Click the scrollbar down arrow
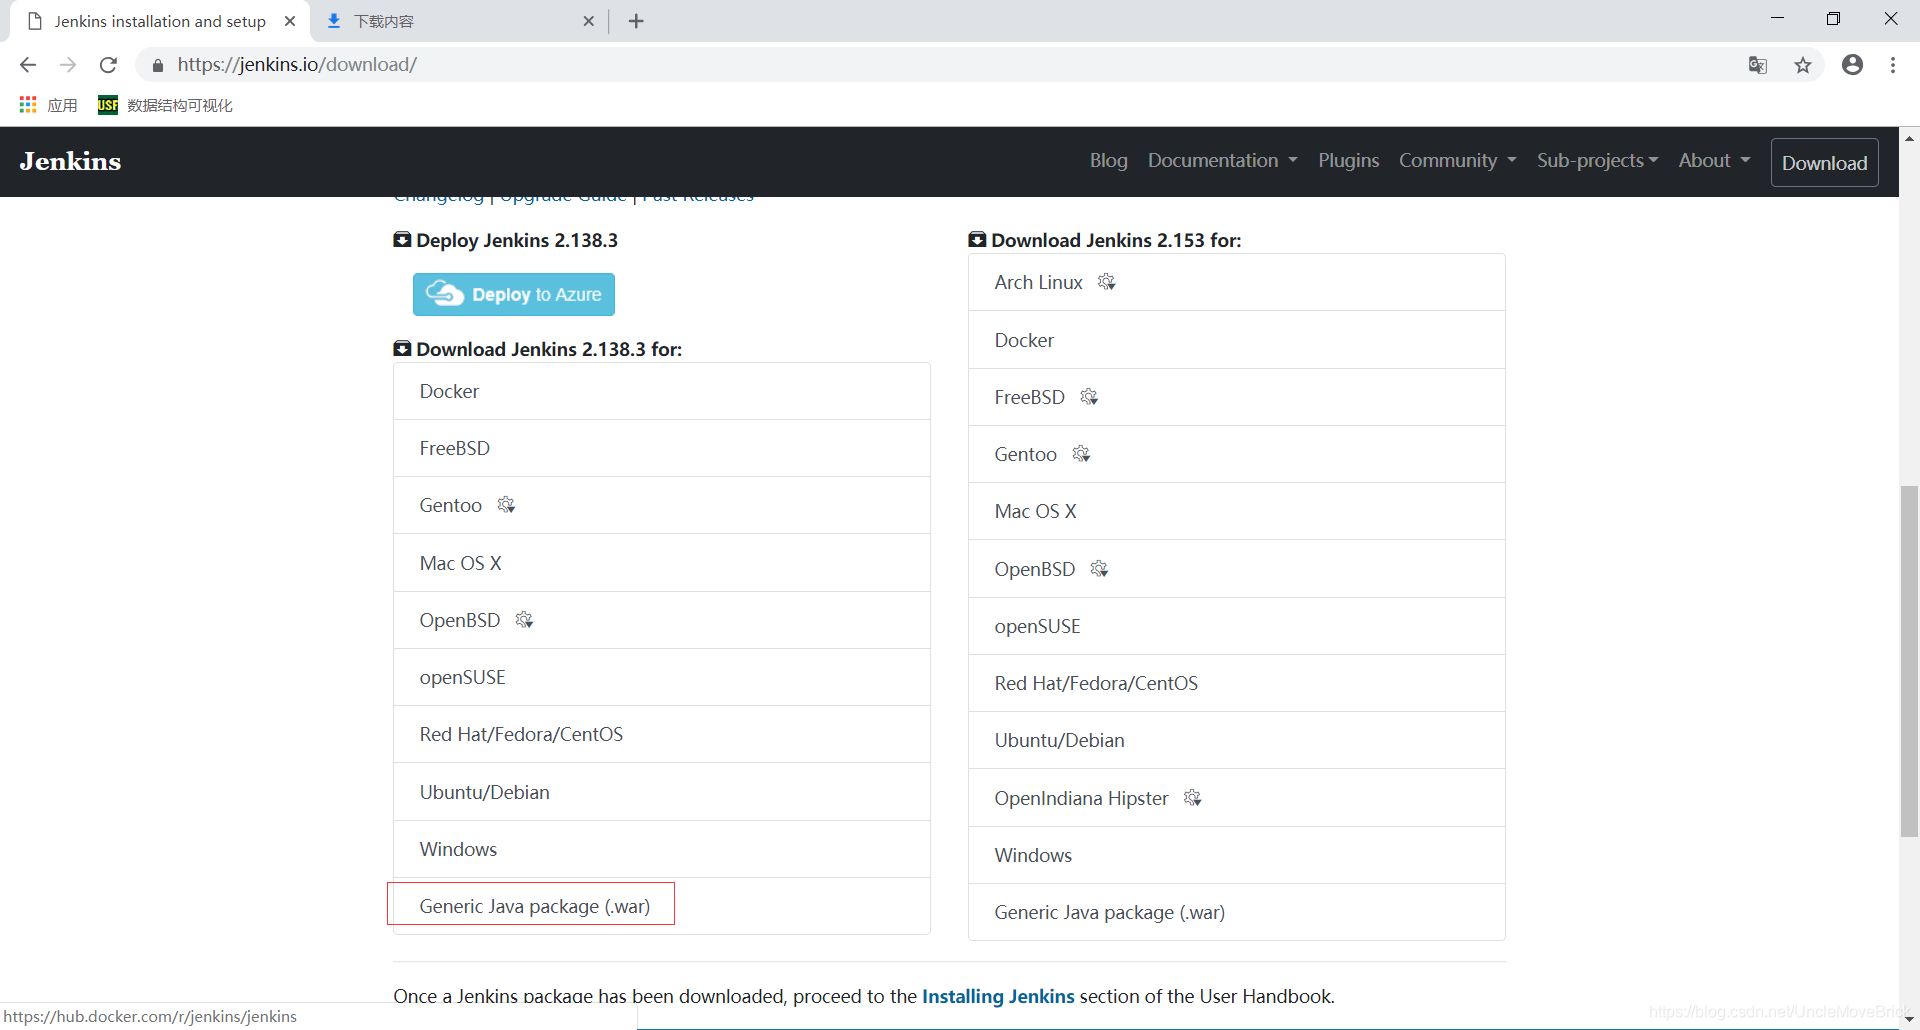Screen dimensions: 1920x1030 click(x=1909, y=1019)
